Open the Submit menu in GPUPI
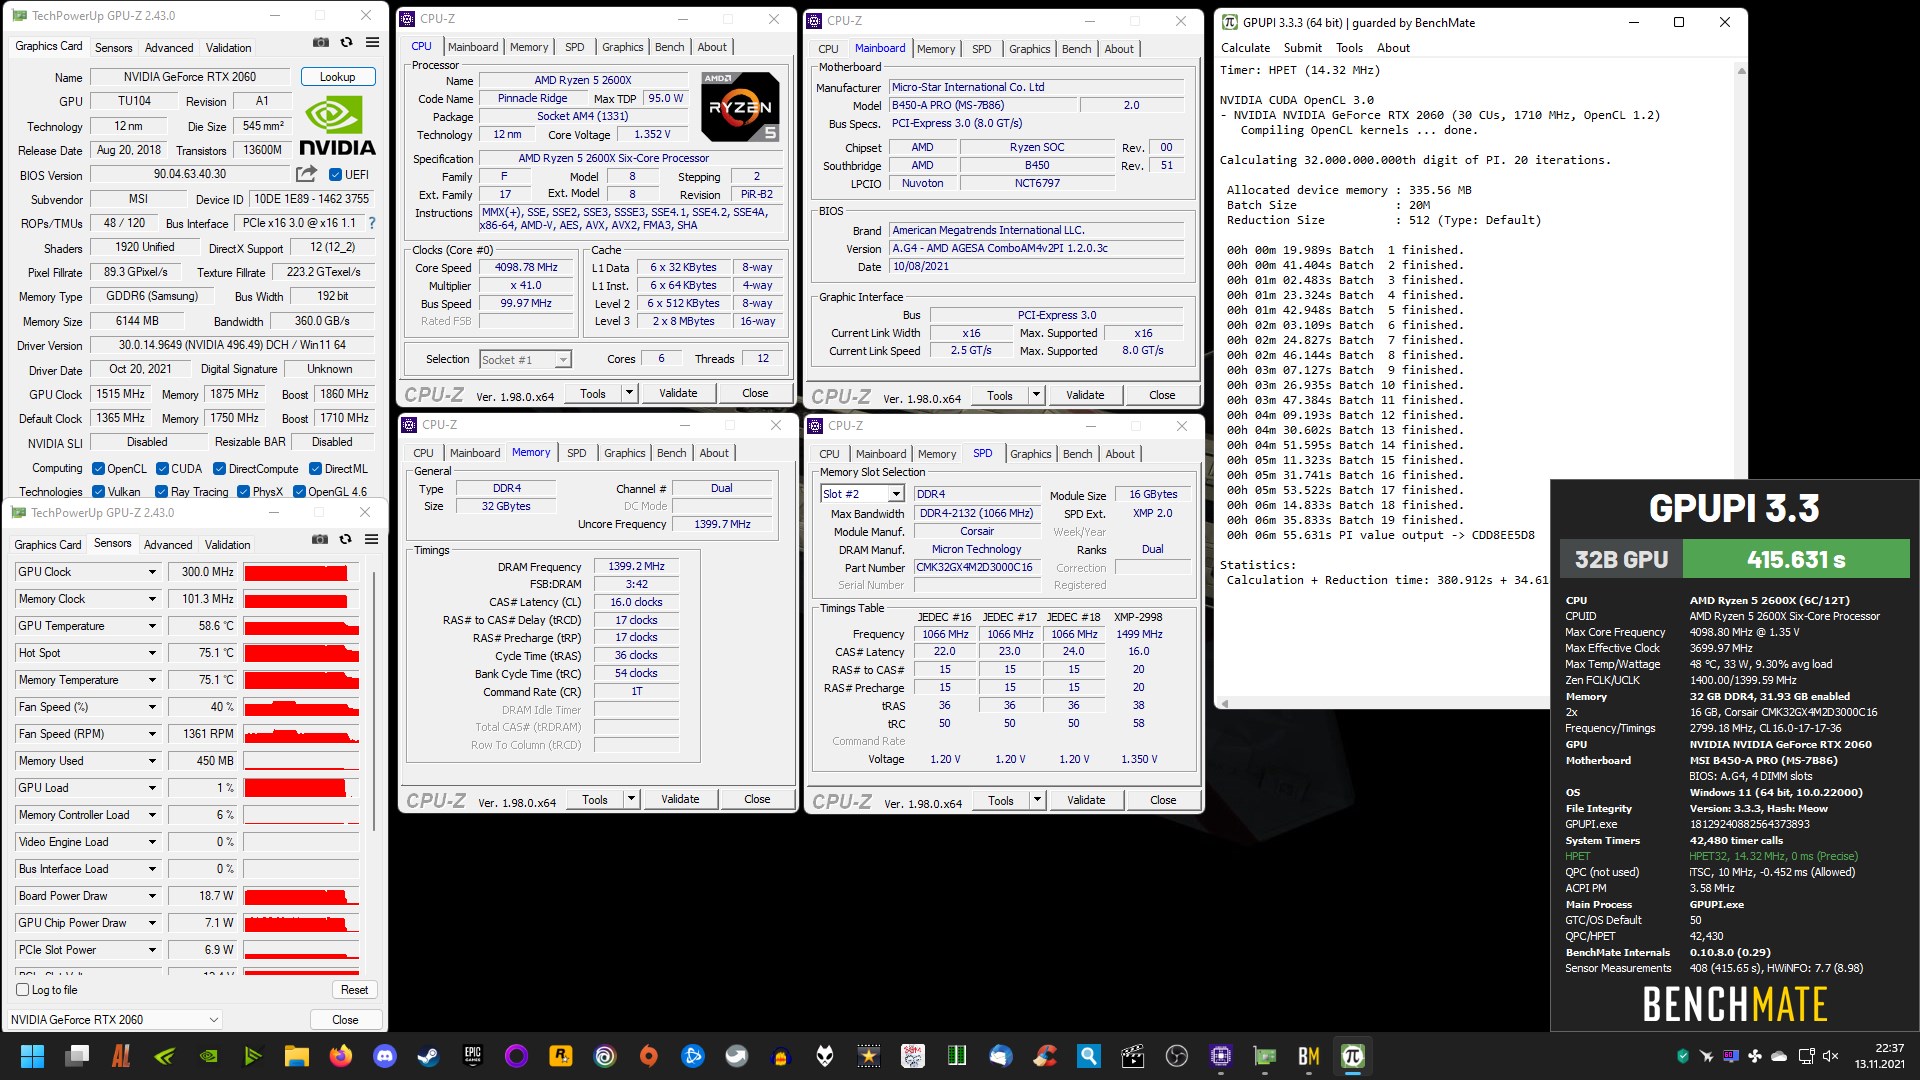The image size is (1920, 1080). [x=1302, y=47]
